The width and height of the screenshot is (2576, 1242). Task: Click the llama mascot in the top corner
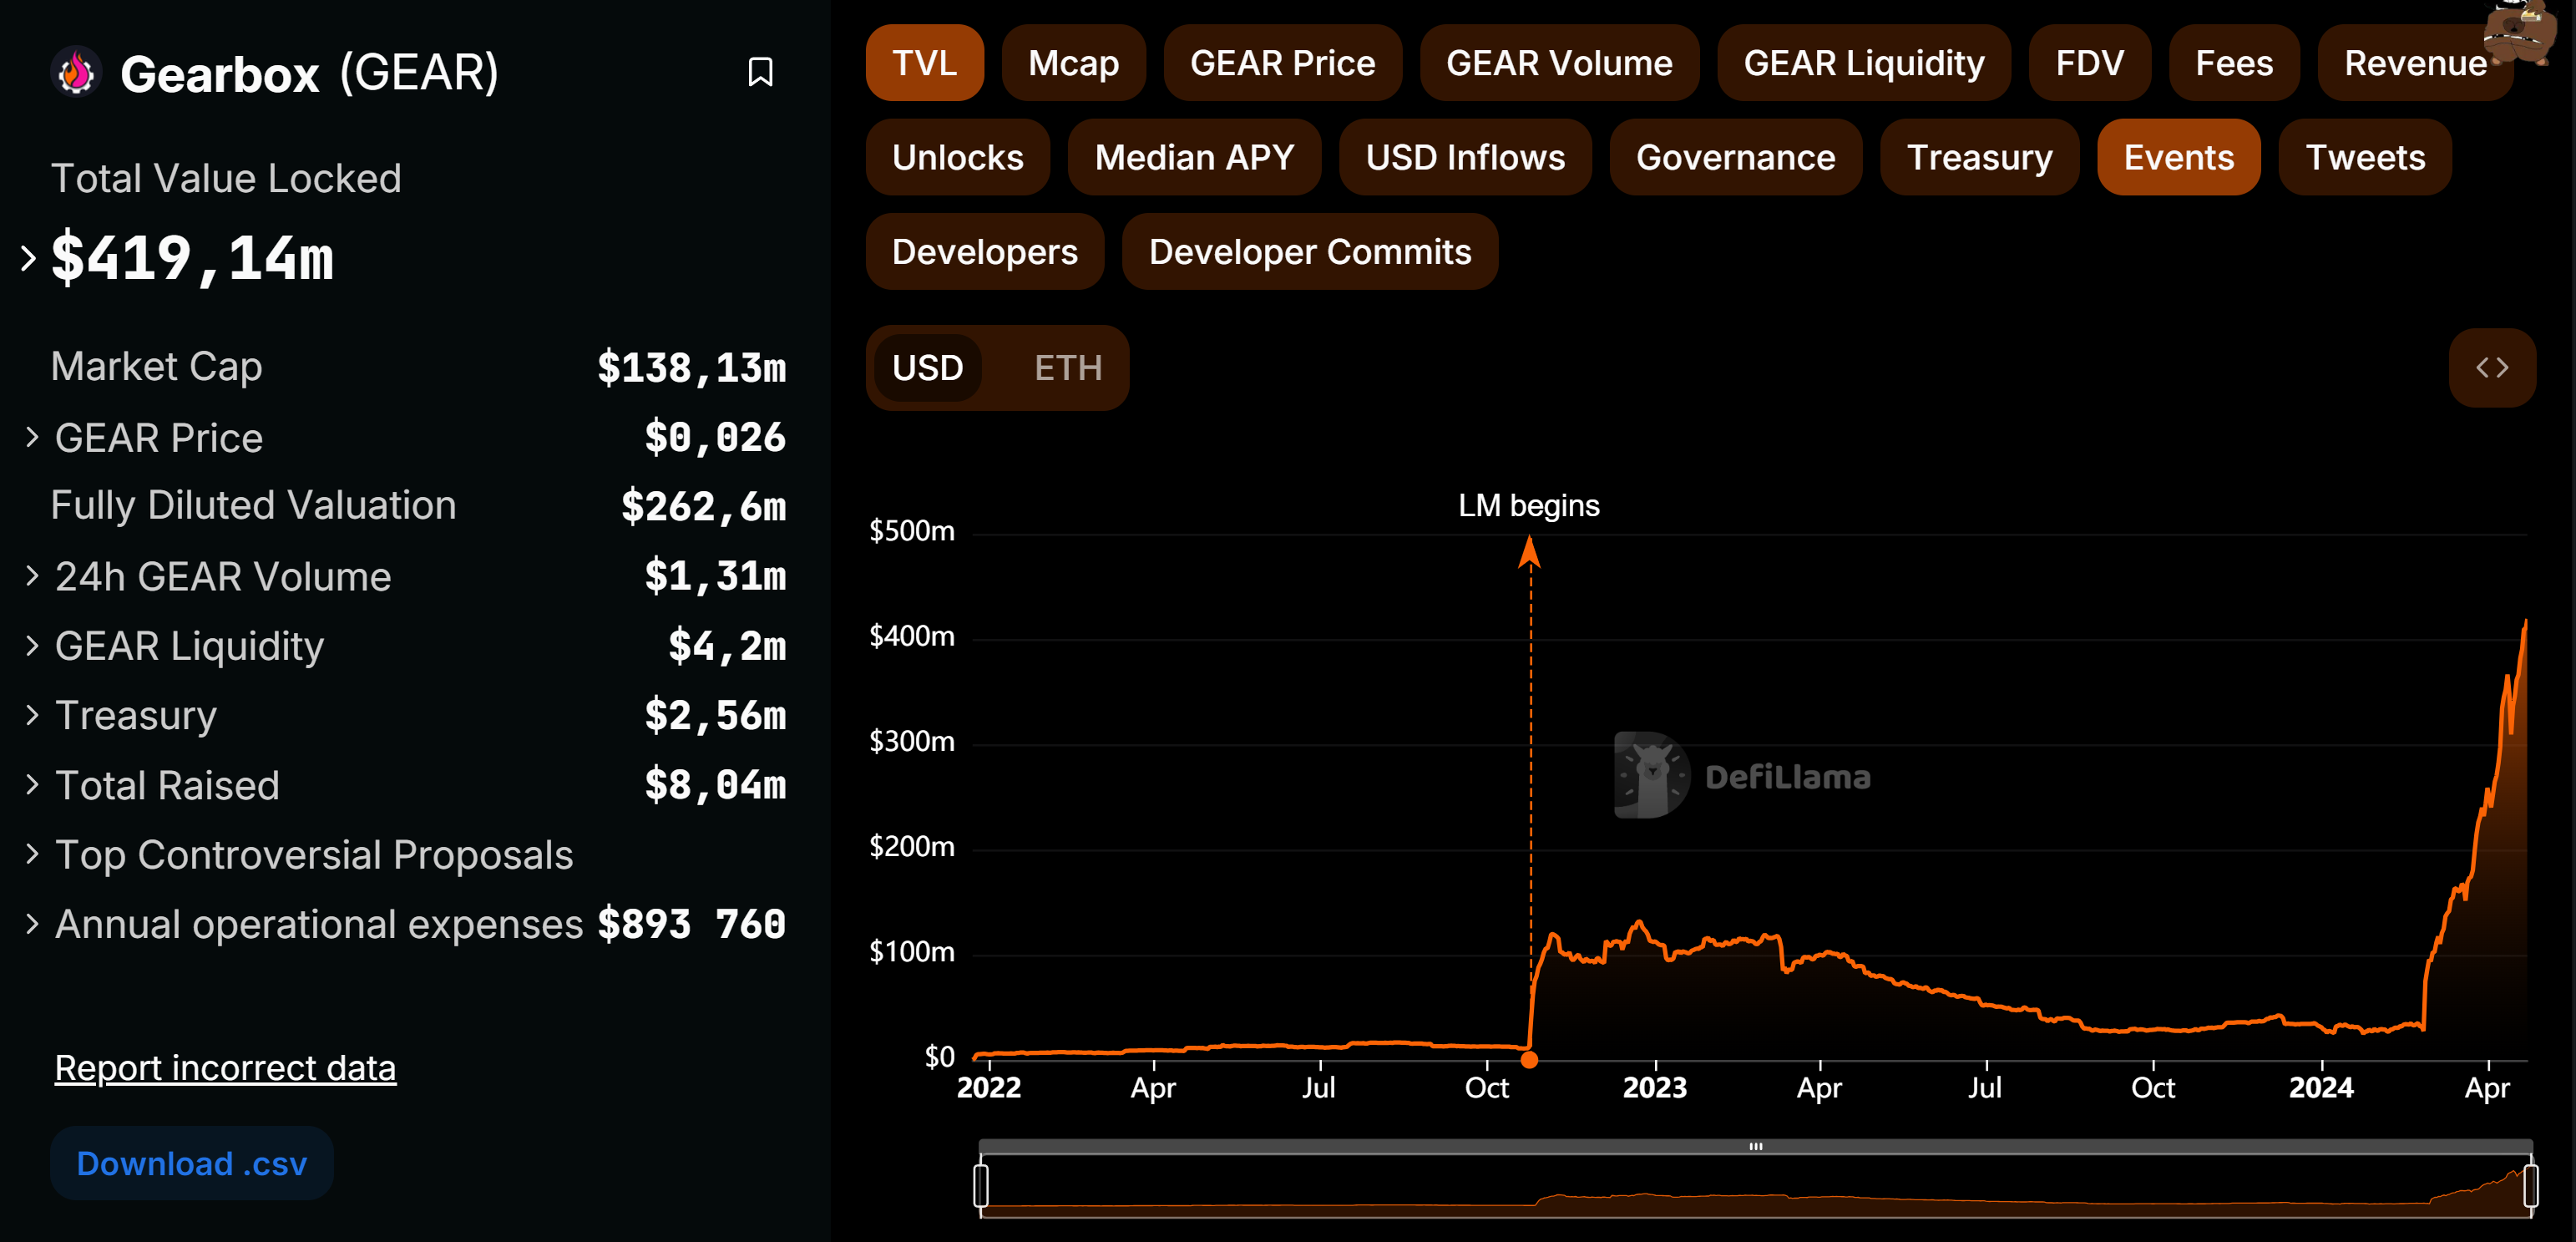click(2521, 32)
